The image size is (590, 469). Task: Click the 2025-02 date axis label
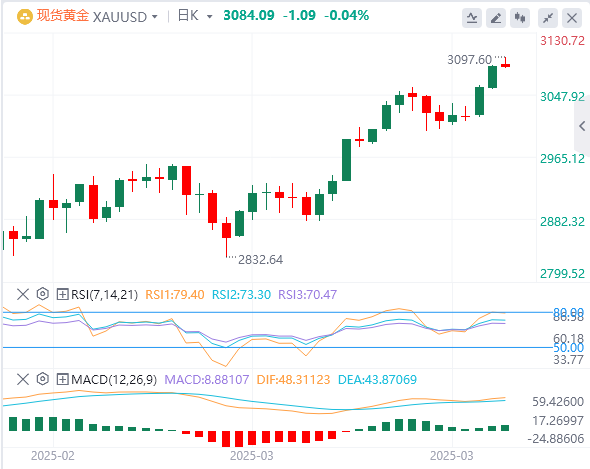[53, 456]
